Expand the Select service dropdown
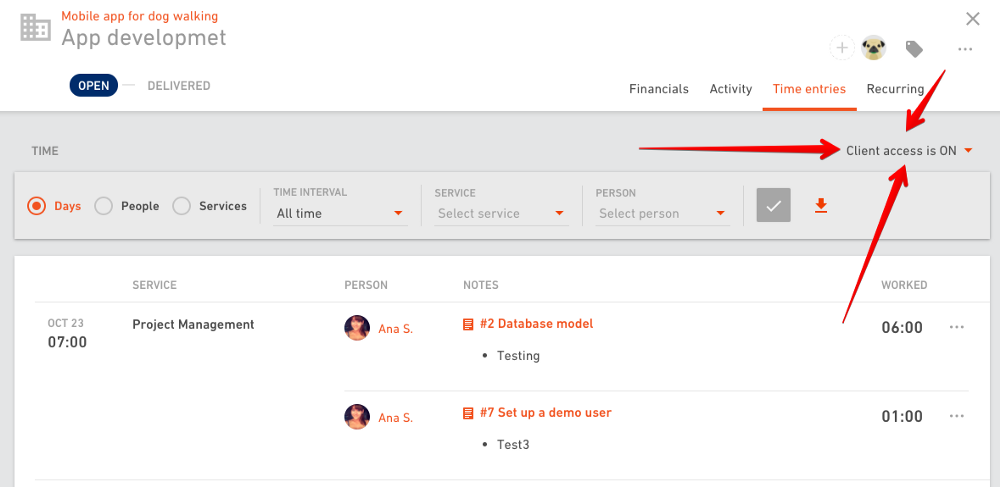Screen dimensions: 1000x487 click(x=501, y=214)
